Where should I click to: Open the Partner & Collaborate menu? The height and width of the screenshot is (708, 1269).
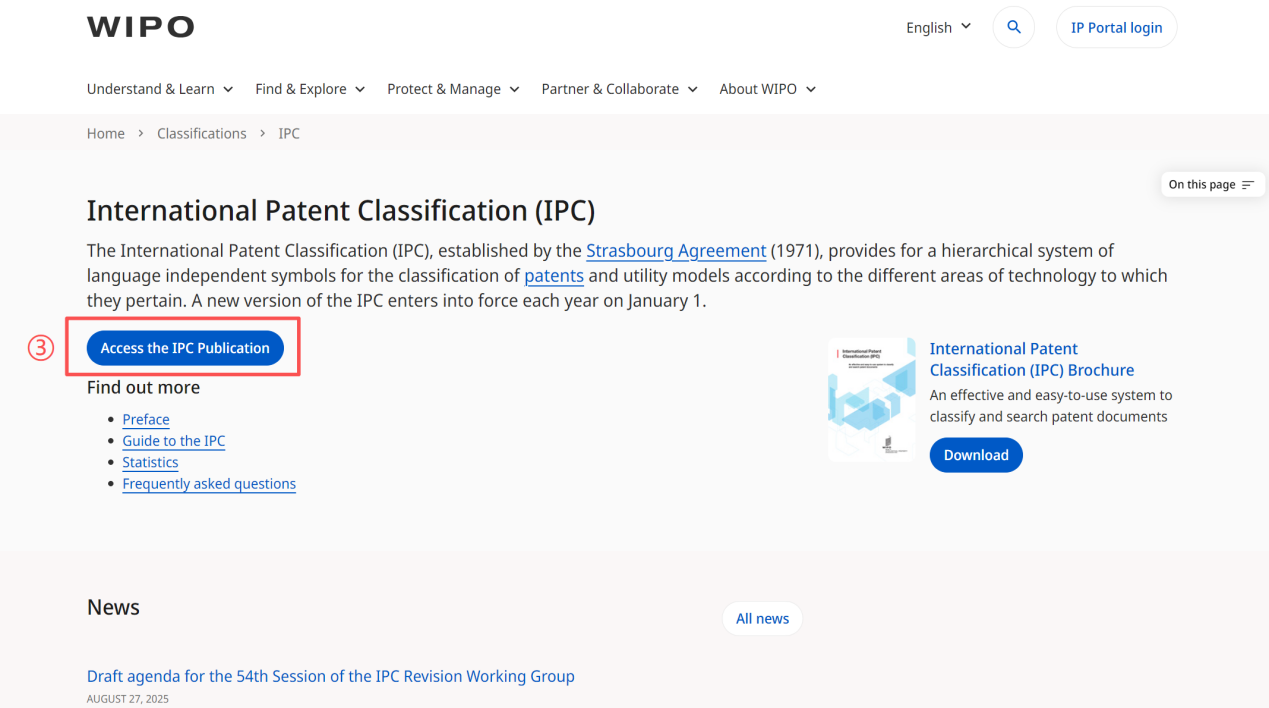tap(619, 89)
